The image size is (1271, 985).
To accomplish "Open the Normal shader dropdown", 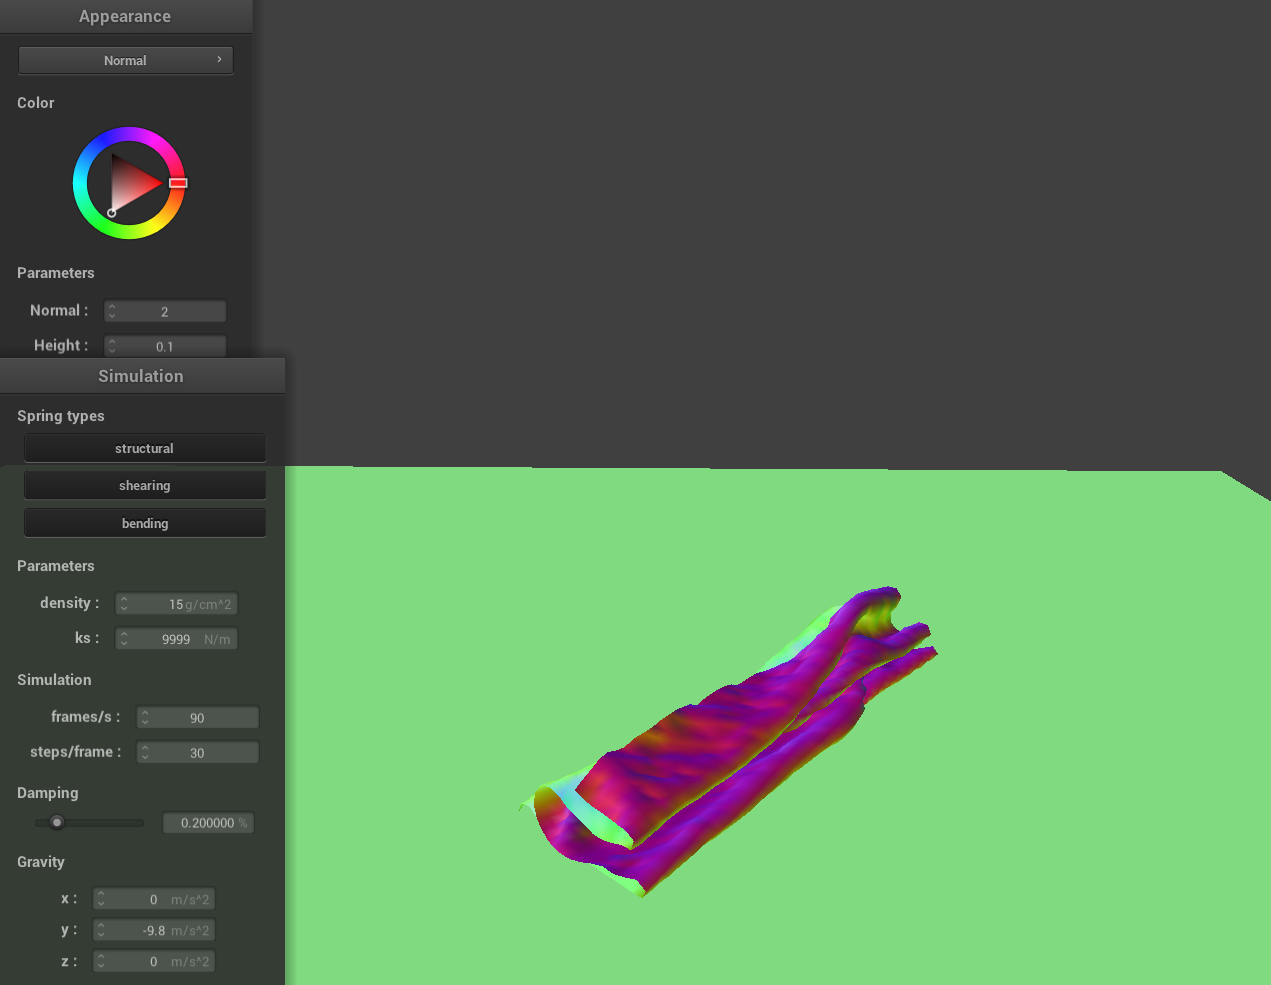I will [x=125, y=60].
